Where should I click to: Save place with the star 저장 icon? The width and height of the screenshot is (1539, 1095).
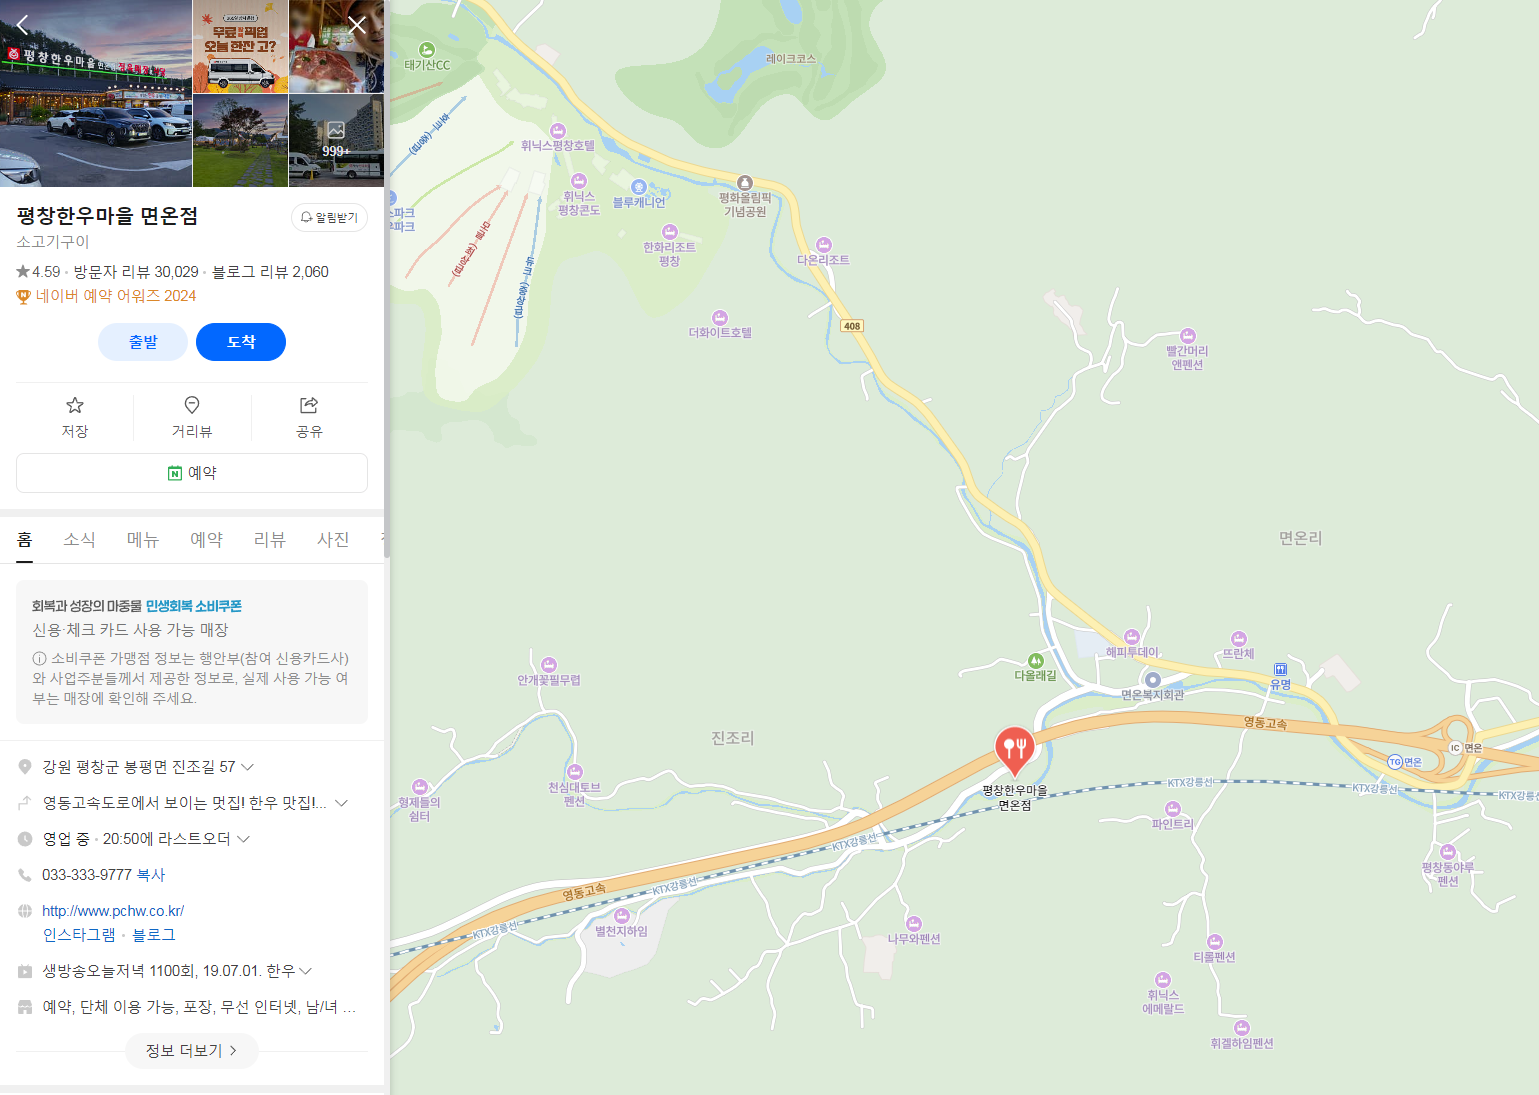tap(75, 417)
